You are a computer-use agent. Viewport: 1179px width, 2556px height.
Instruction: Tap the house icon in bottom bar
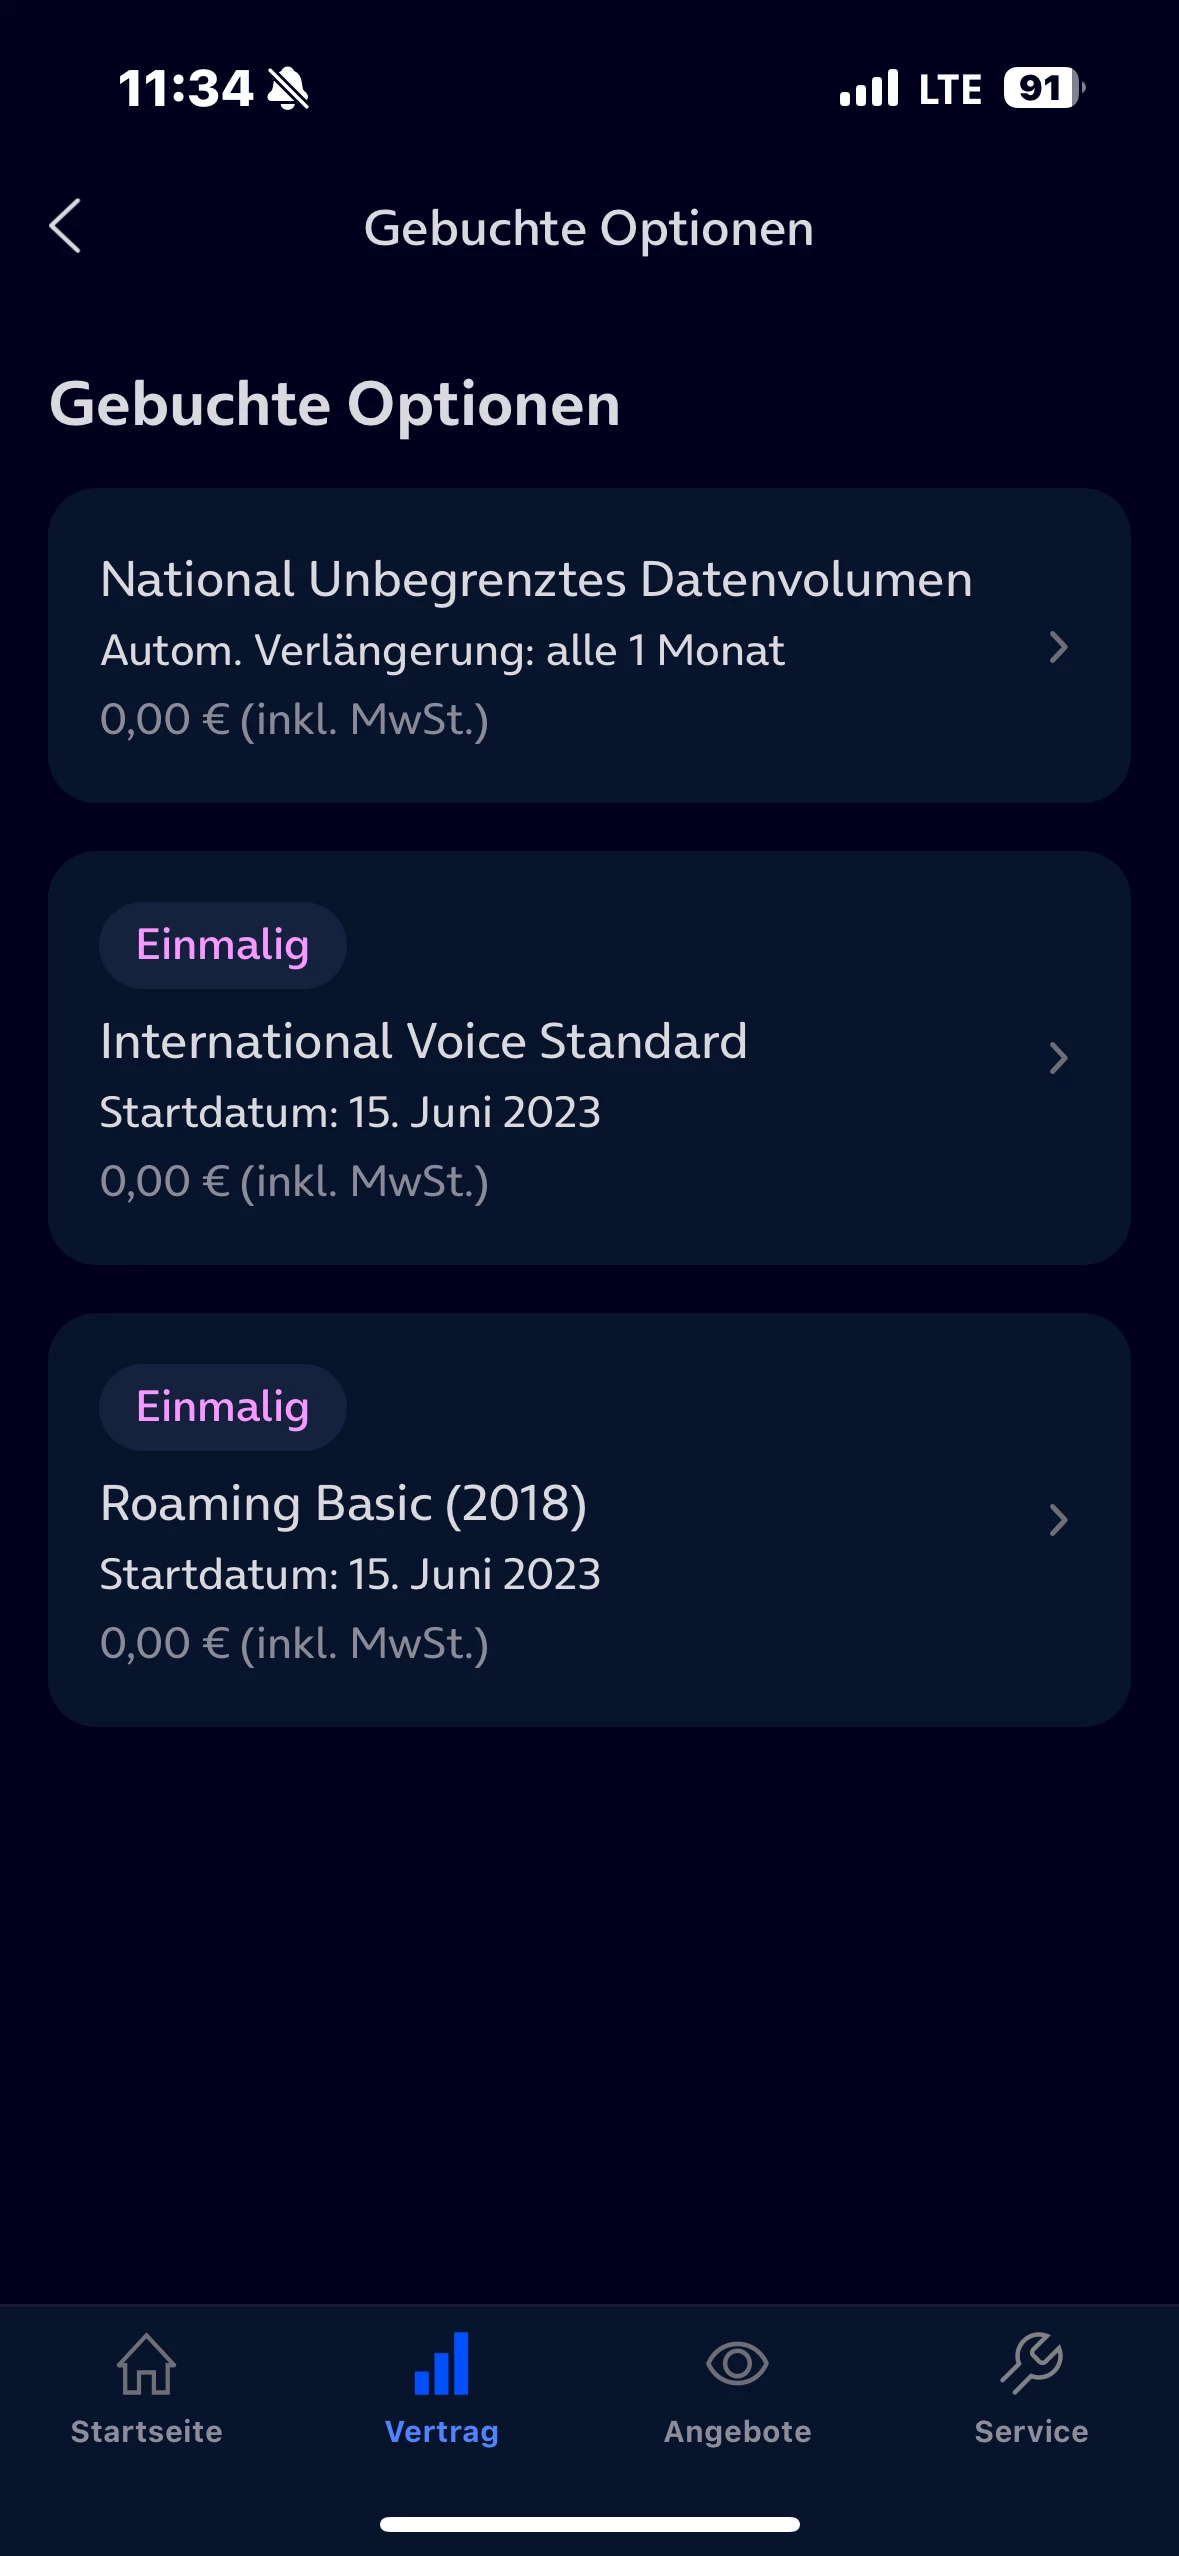[x=146, y=2364]
